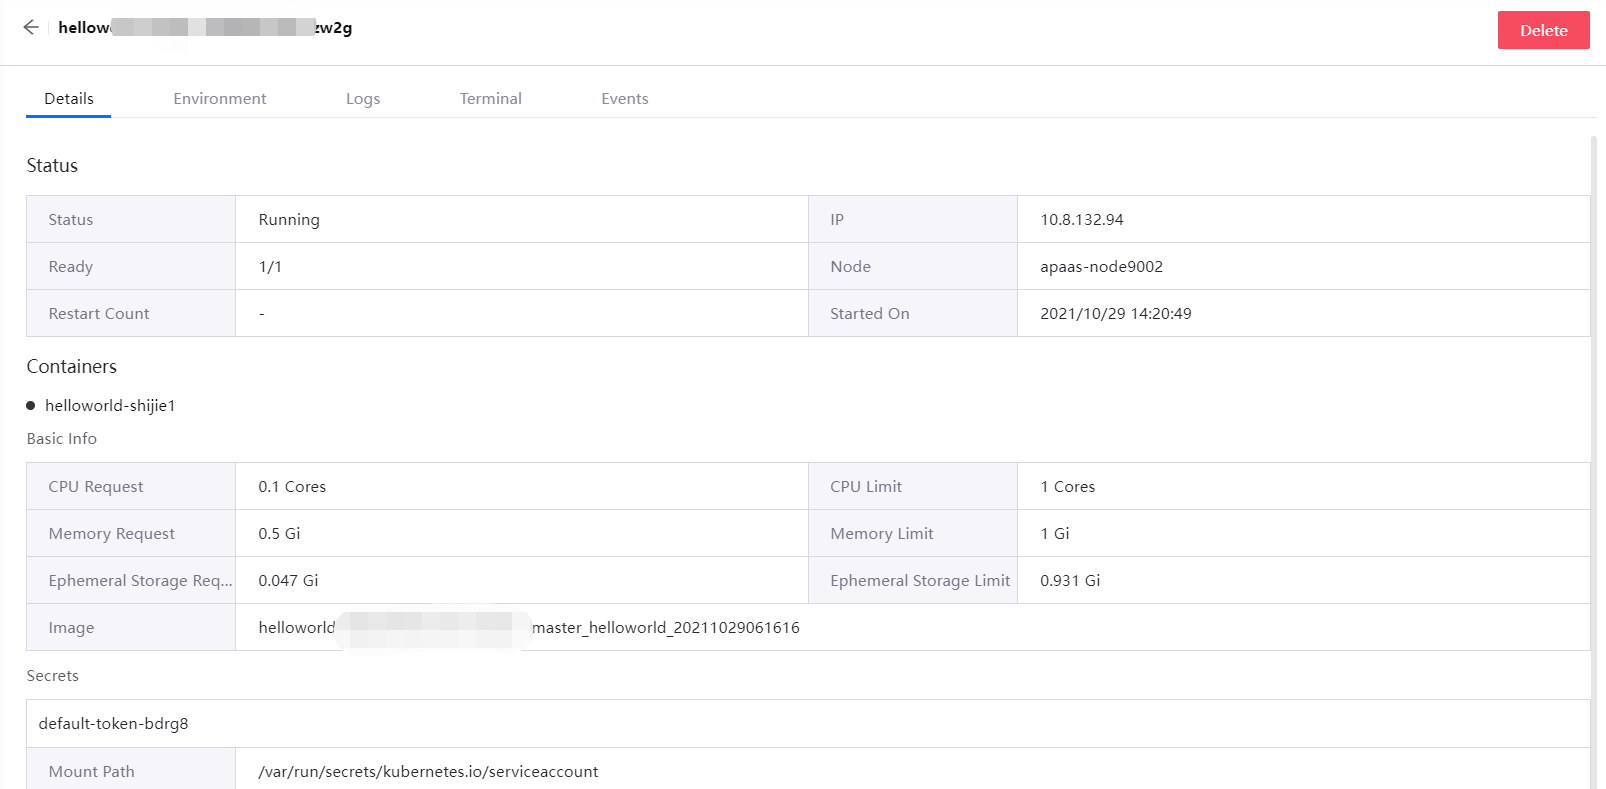Click the truncated Ephemeral Storage Req... label
1606x789 pixels.
click(140, 581)
